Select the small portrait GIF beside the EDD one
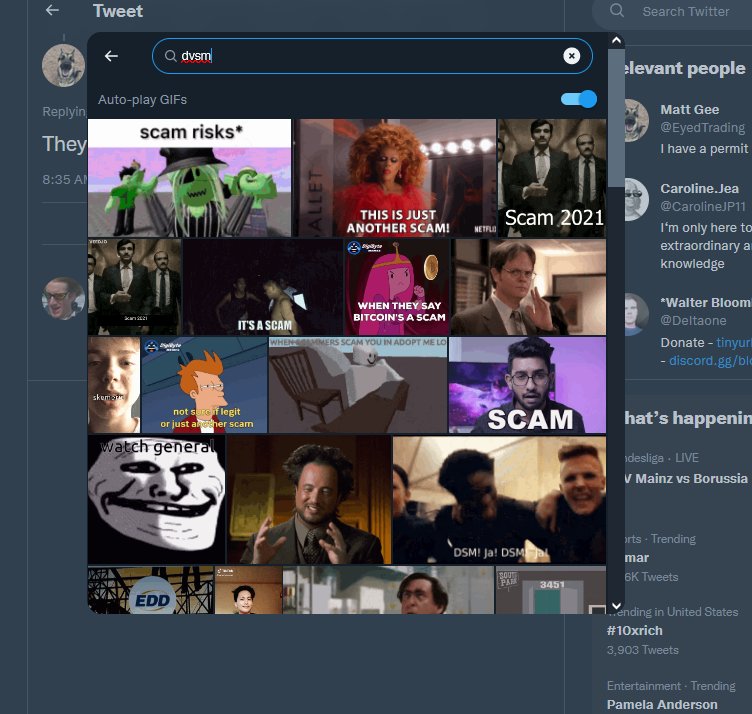The image size is (752, 714). click(x=248, y=590)
